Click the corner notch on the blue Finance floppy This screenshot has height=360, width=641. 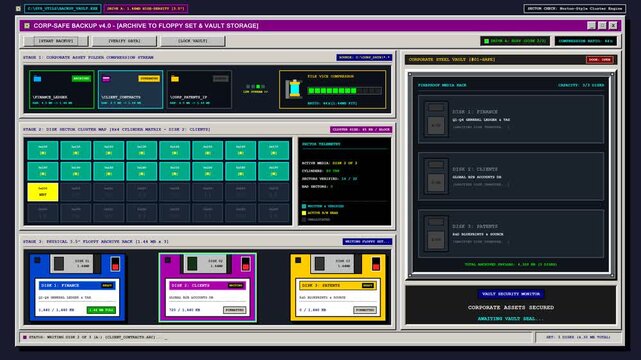tap(38, 260)
